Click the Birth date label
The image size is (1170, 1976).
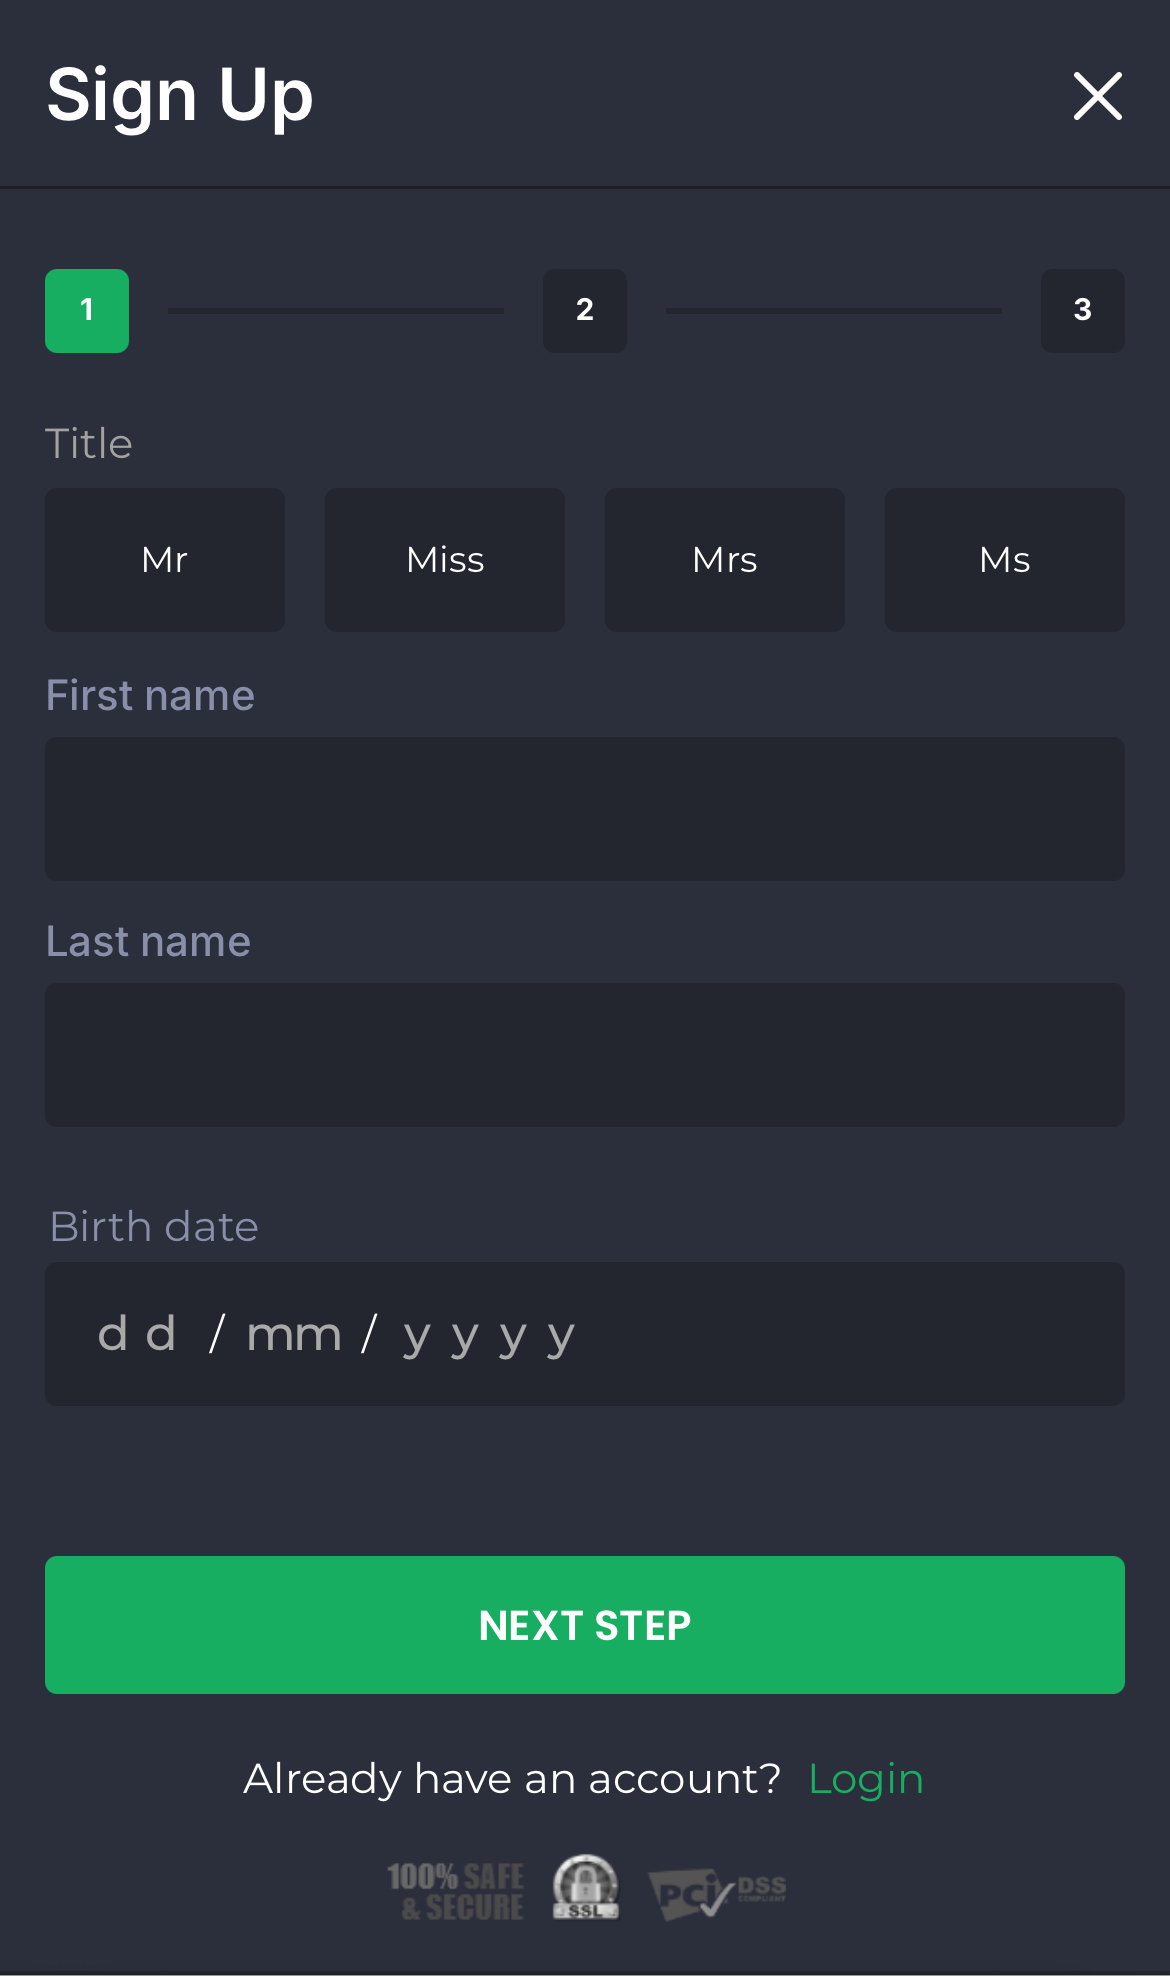(x=154, y=1226)
